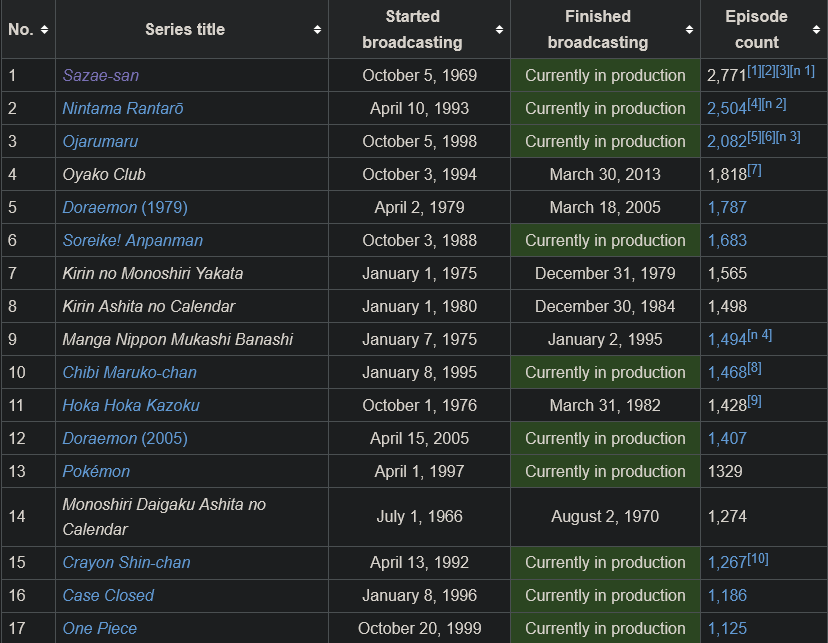Select the March 30, 2013 date cell
This screenshot has height=643, width=828.
coord(605,174)
